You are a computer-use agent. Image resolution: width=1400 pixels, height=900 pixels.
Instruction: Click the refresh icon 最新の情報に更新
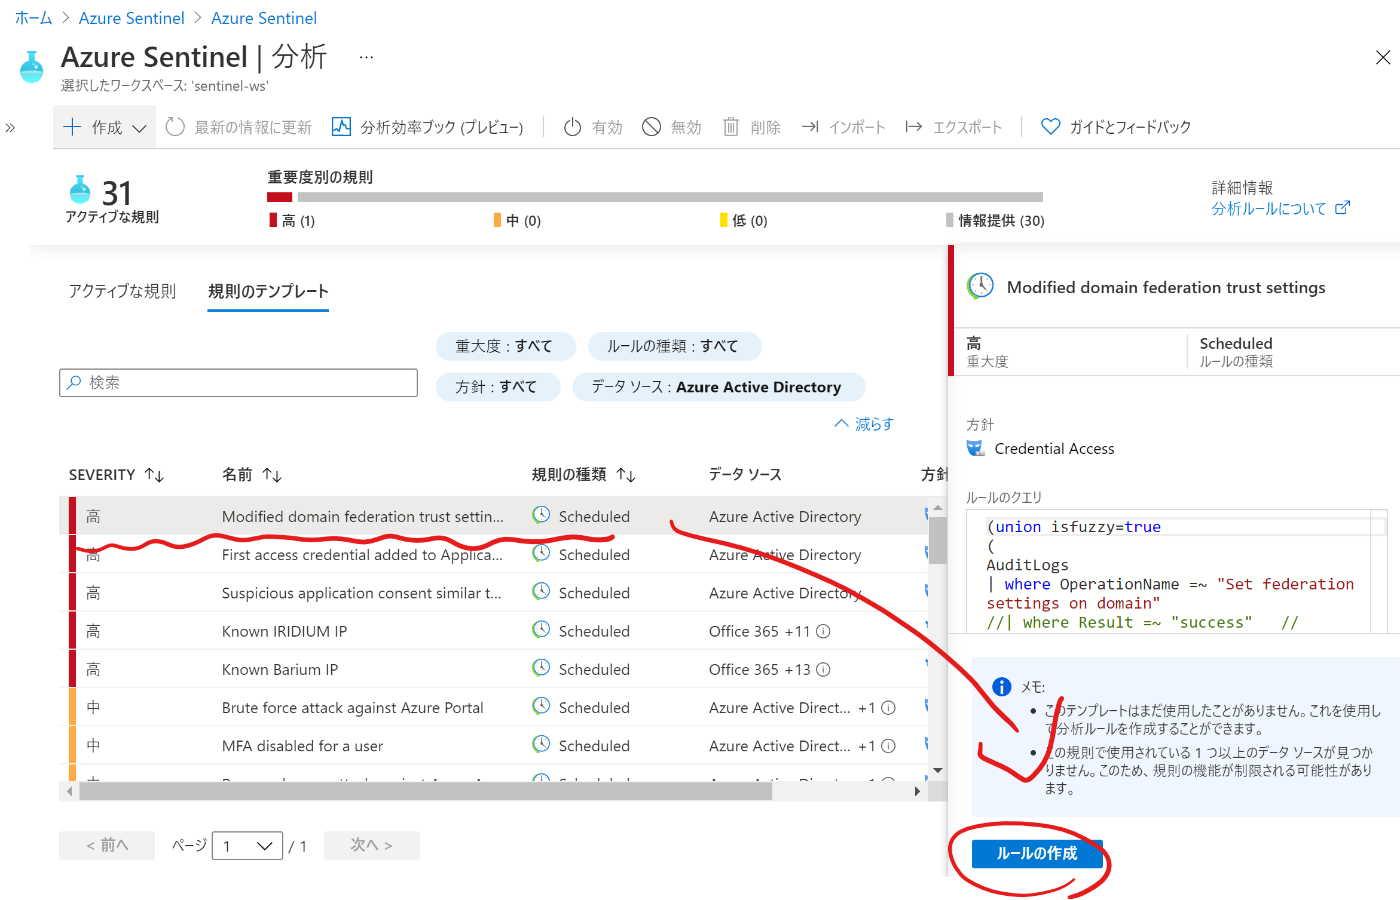tap(175, 127)
